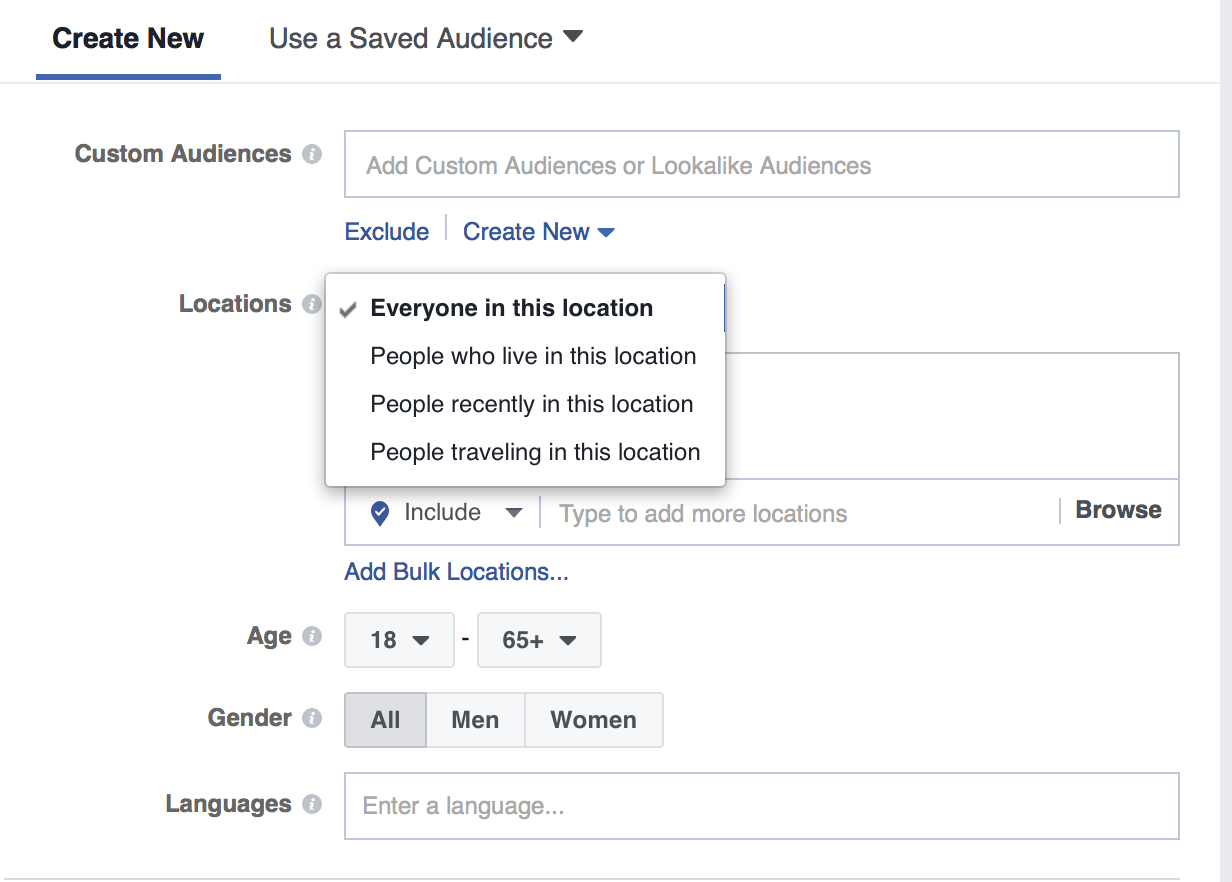The width and height of the screenshot is (1232, 882).
Task: Select the Women gender option
Action: [593, 719]
